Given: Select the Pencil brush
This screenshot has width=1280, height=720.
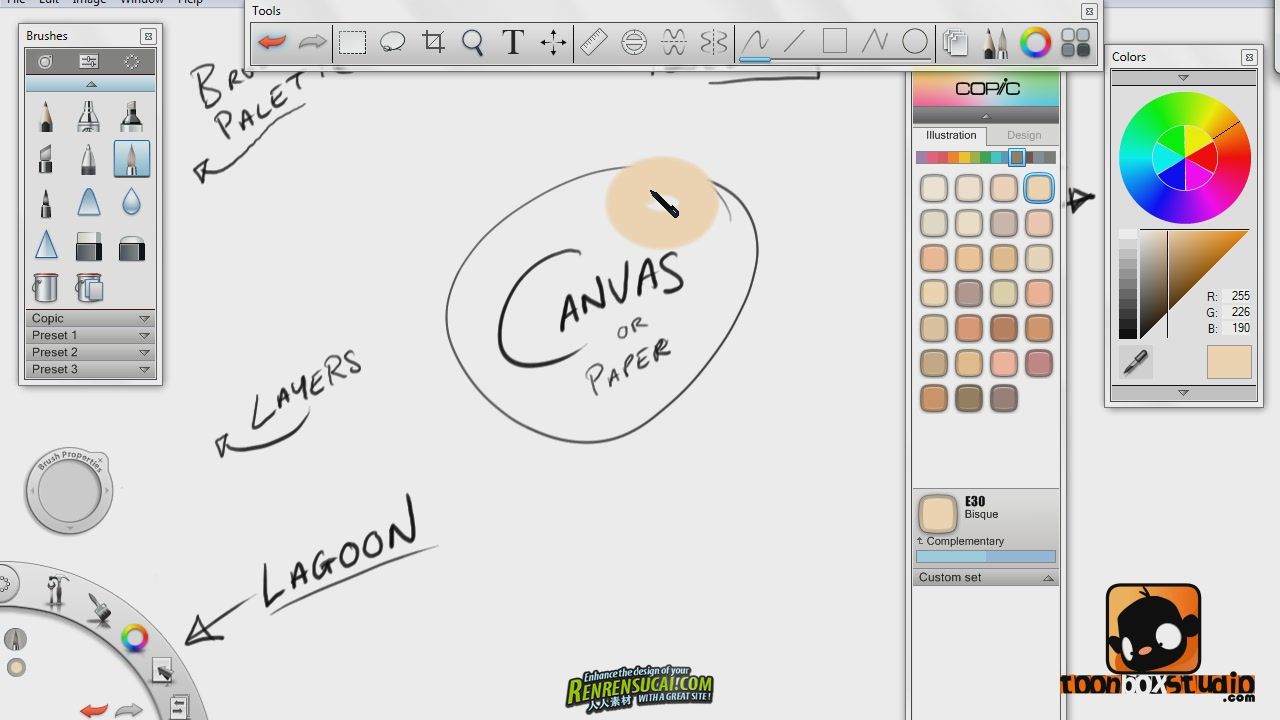Looking at the screenshot, I should [45, 117].
